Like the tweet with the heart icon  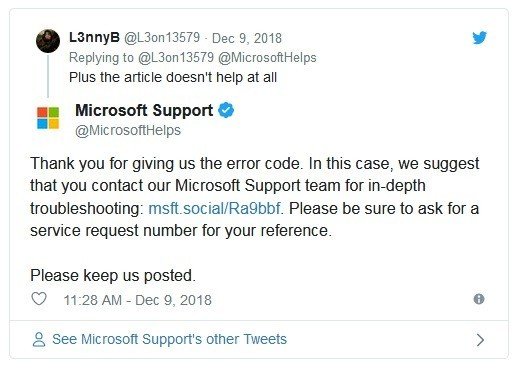39,299
